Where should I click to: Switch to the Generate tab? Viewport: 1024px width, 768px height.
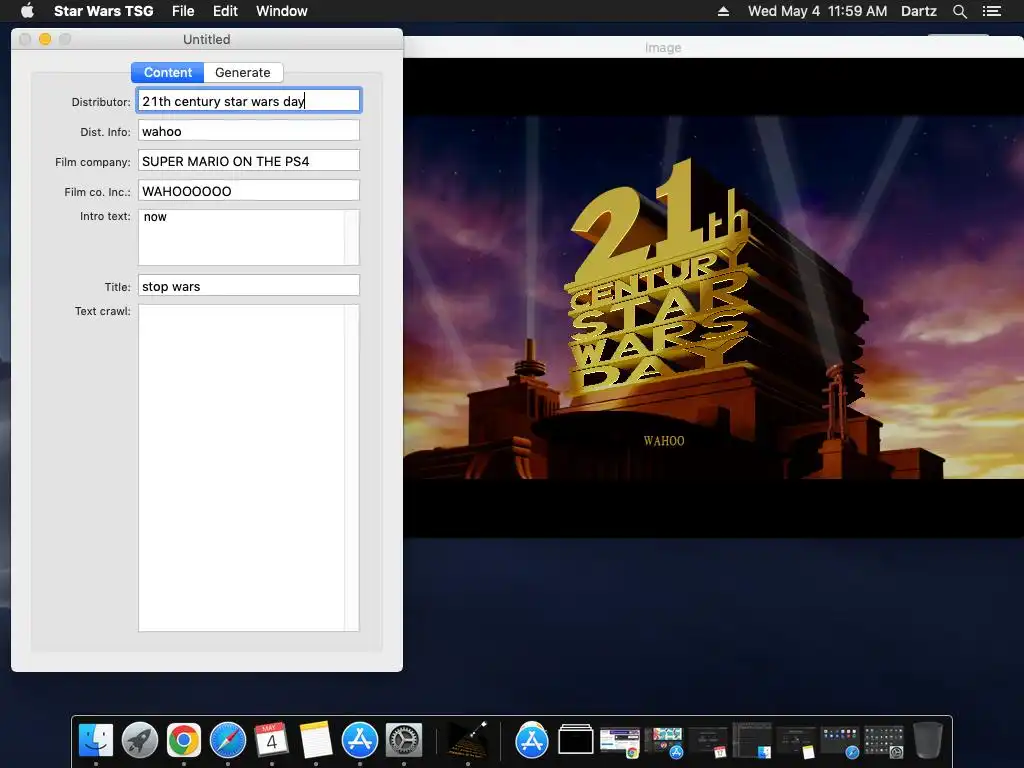tap(243, 72)
